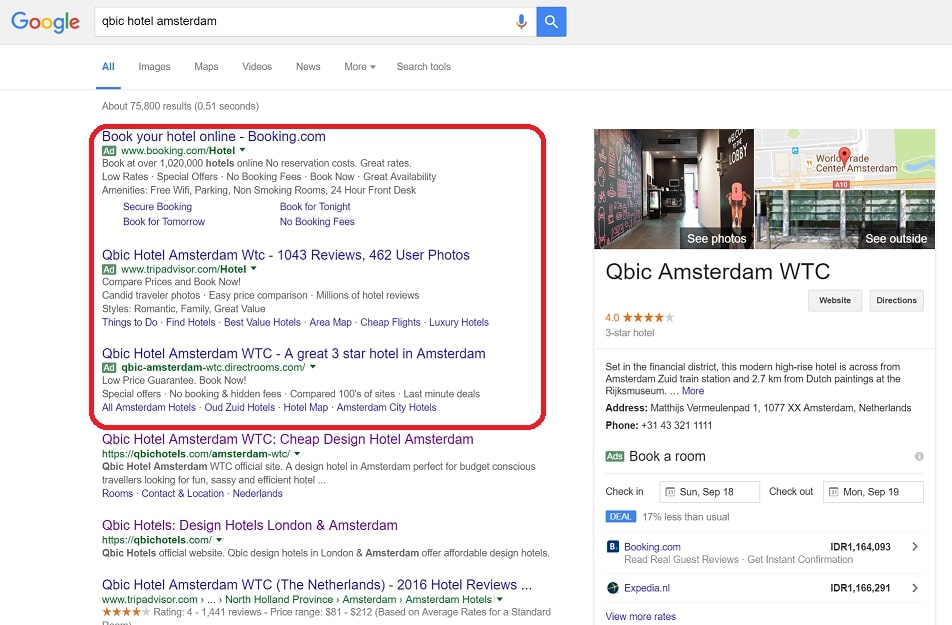The width and height of the screenshot is (952, 625).
Task: Click the Directions button
Action: (x=896, y=300)
